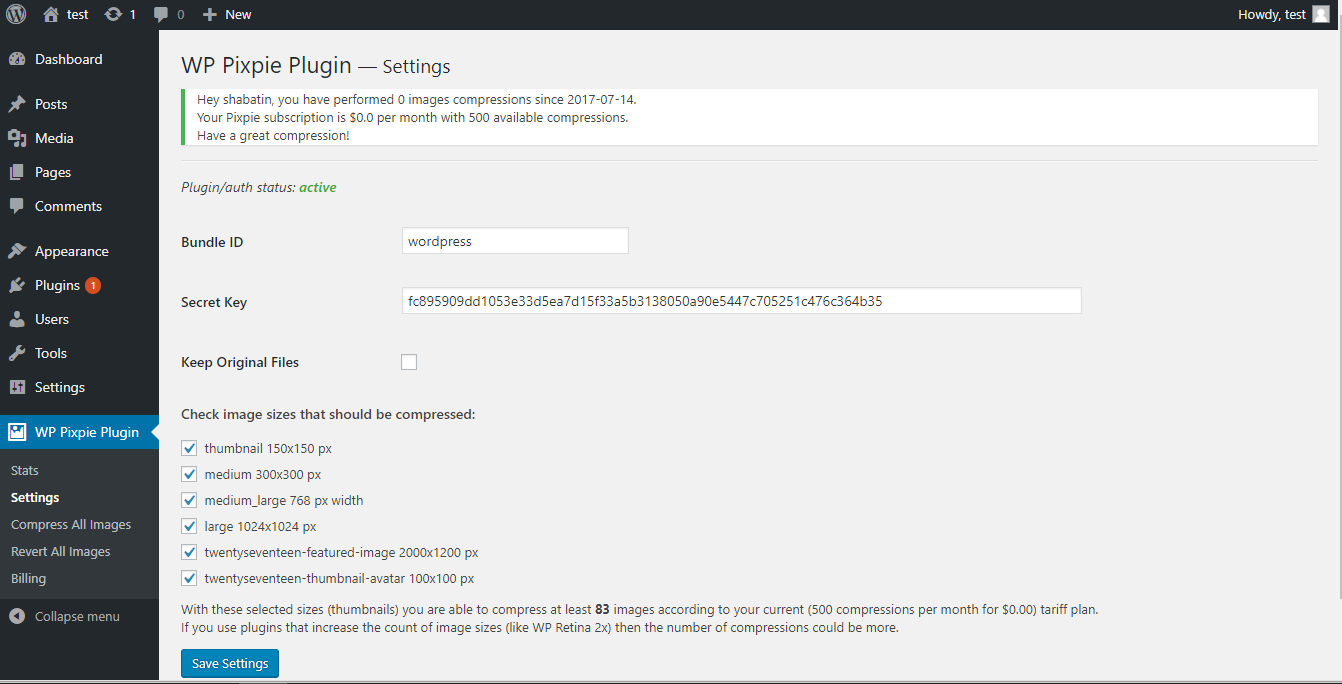Collapse the admin sidebar menu
Viewport: 1342px width, 684px height.
click(65, 616)
